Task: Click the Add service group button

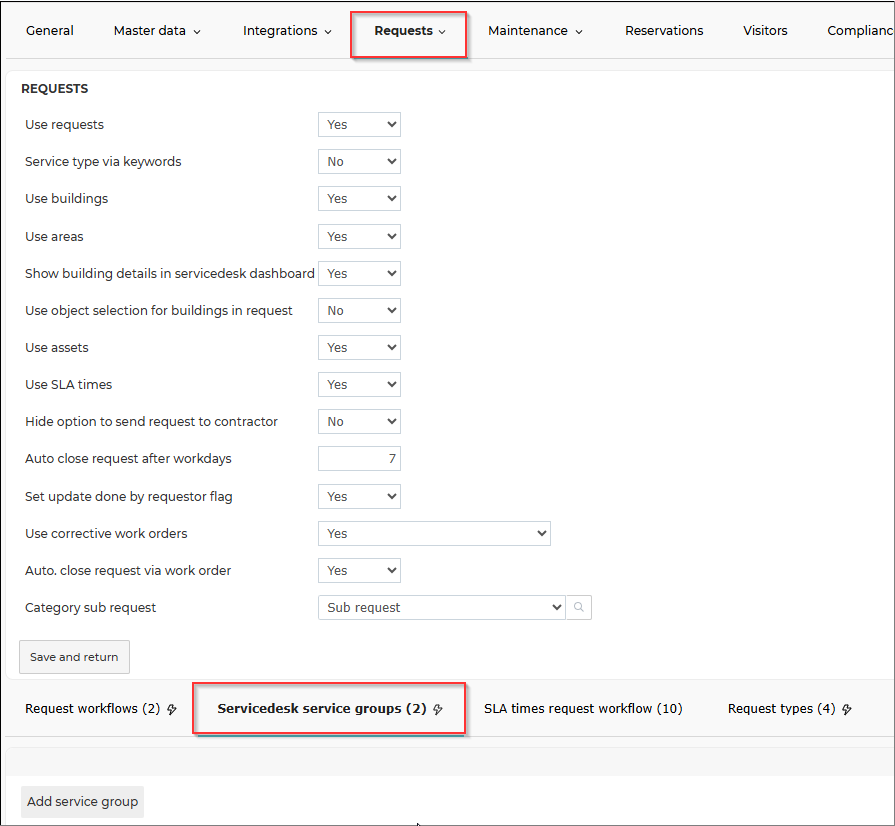Action: [x=82, y=801]
